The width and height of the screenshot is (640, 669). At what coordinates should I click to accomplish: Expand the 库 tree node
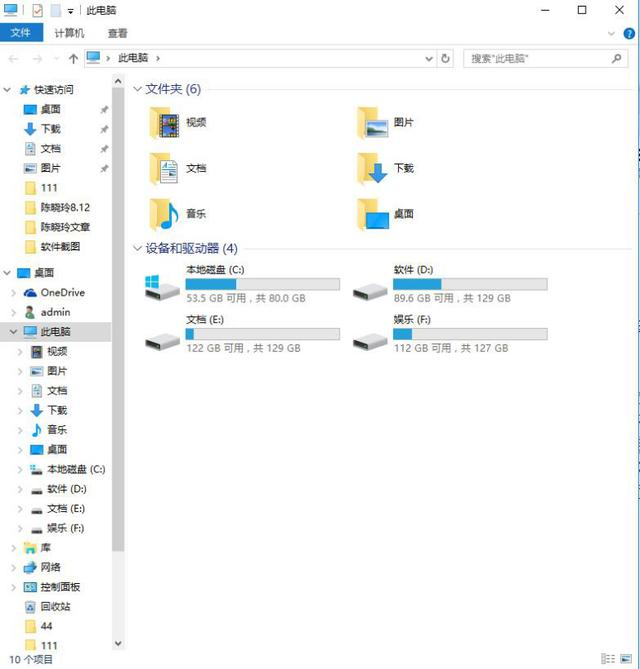13,548
